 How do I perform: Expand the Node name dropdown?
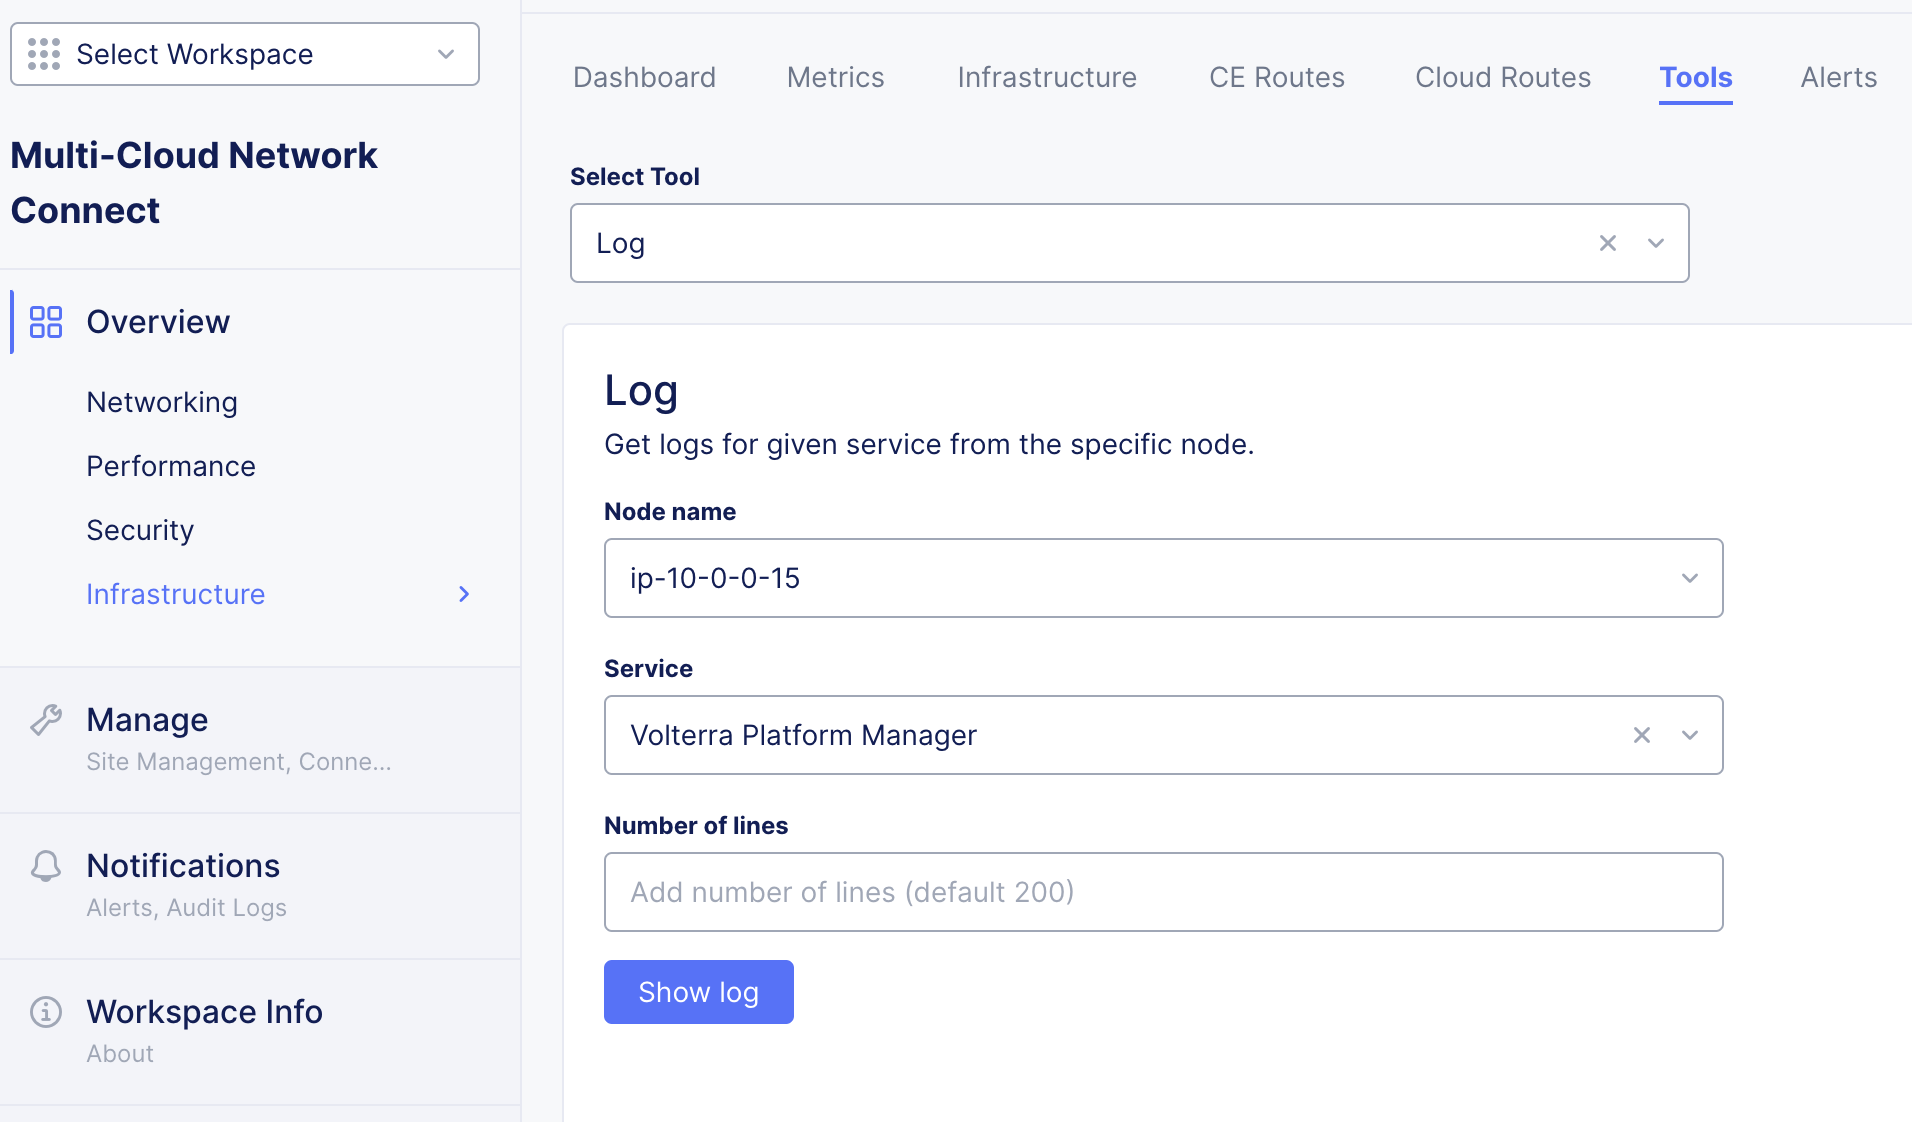tap(1690, 578)
